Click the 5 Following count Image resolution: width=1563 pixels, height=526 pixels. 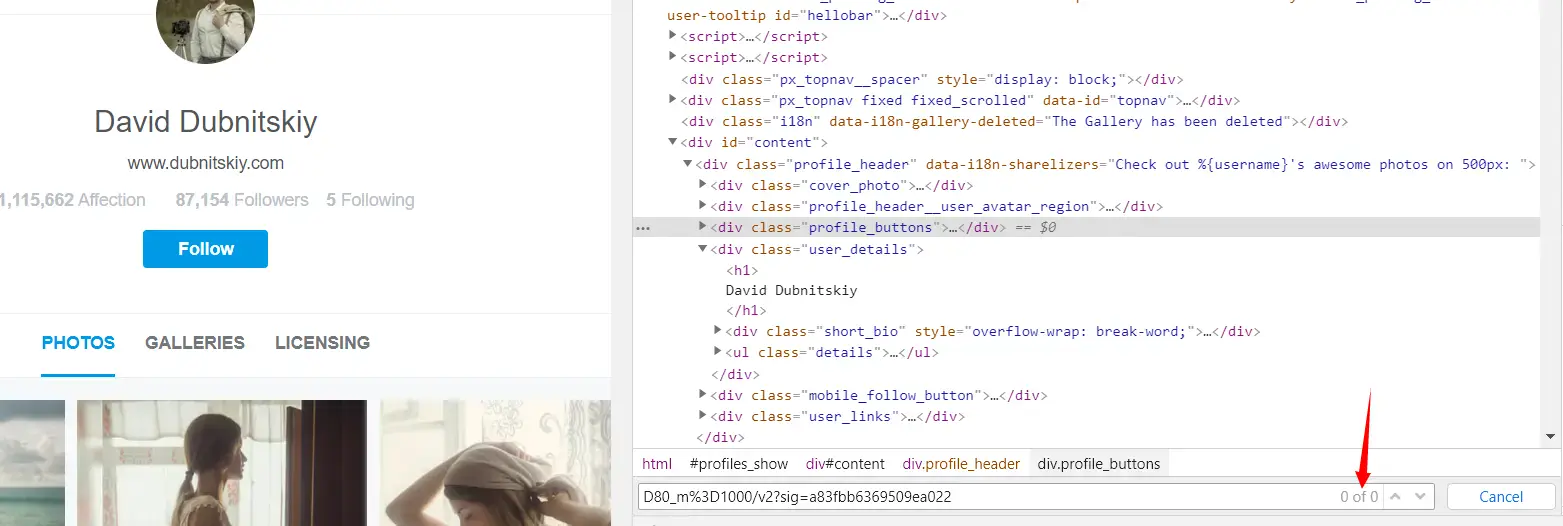tap(370, 200)
